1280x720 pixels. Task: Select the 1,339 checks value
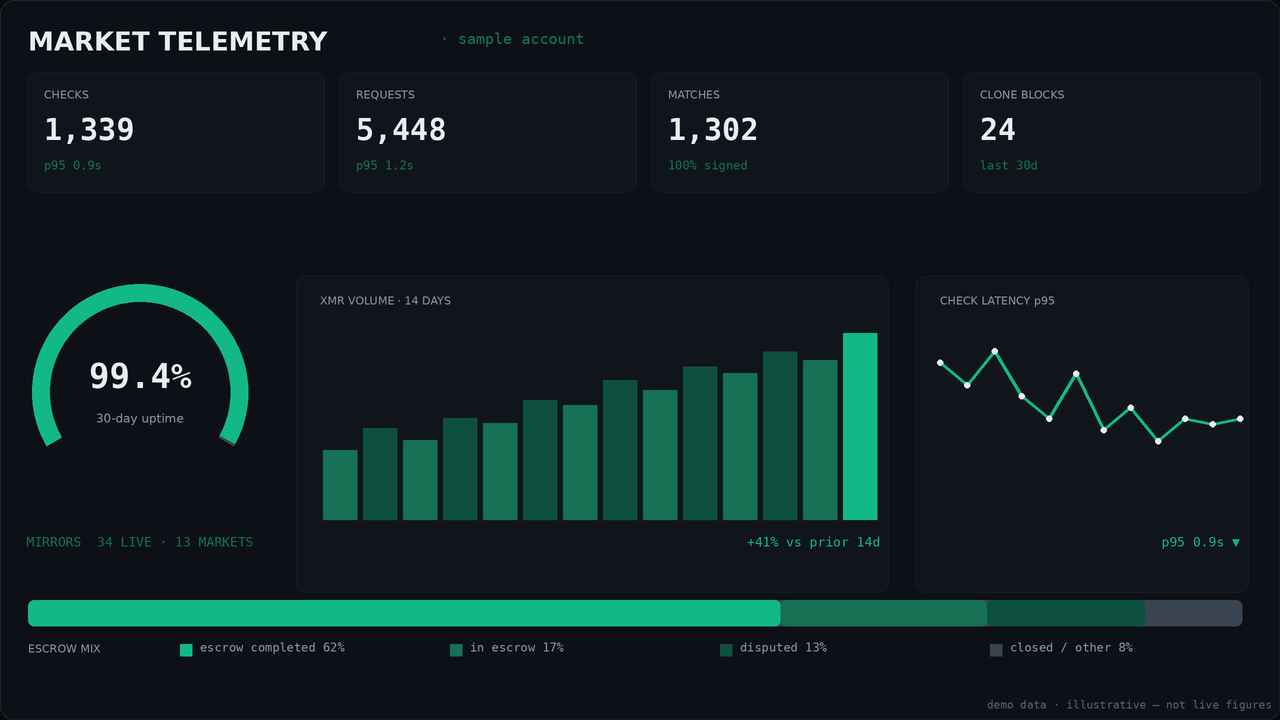[x=89, y=130]
